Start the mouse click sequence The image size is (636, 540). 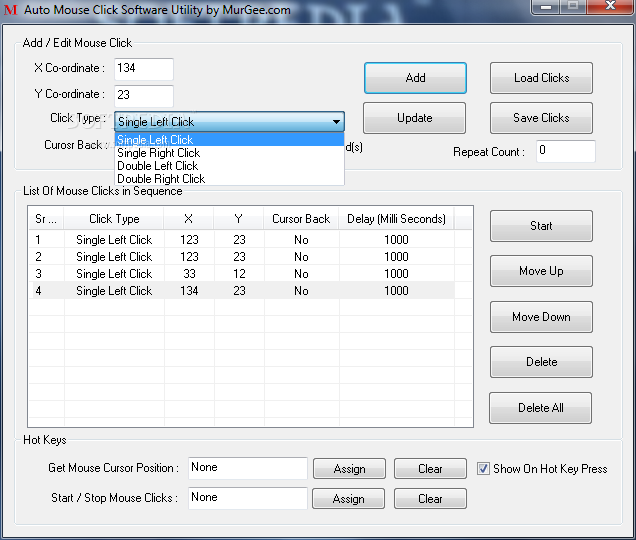coord(541,226)
